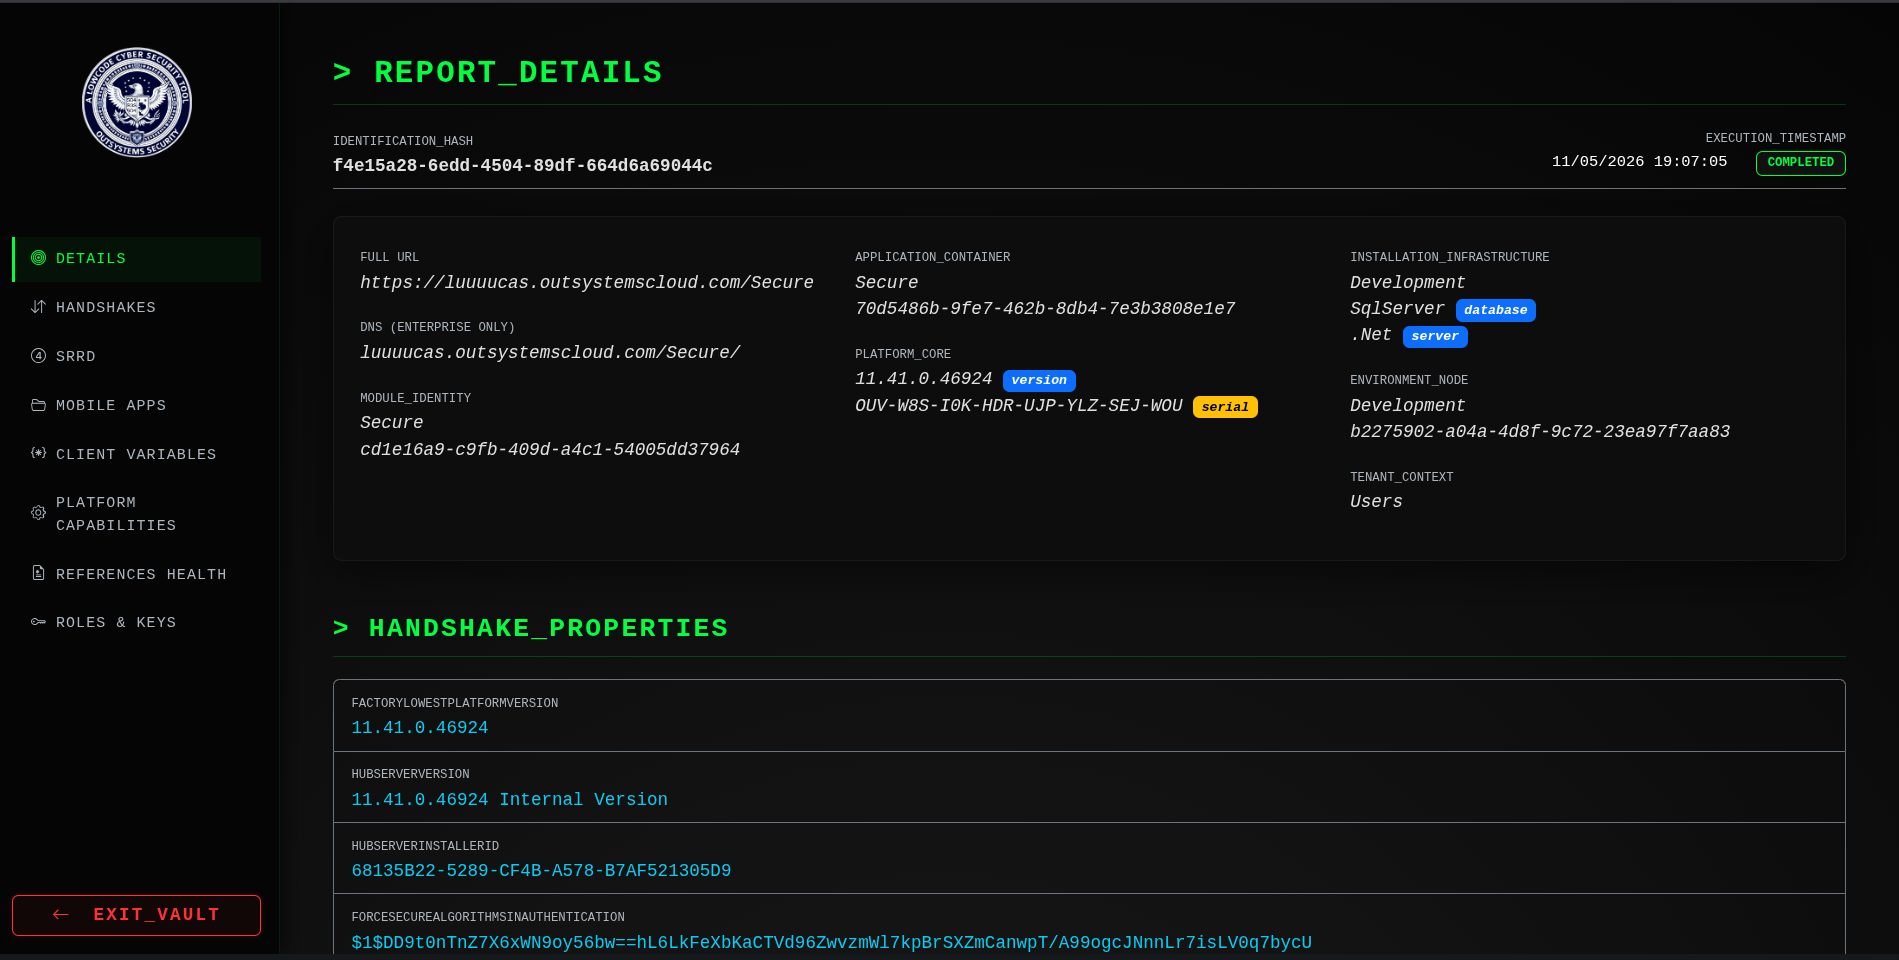Open Client Variables page

pos(136,454)
